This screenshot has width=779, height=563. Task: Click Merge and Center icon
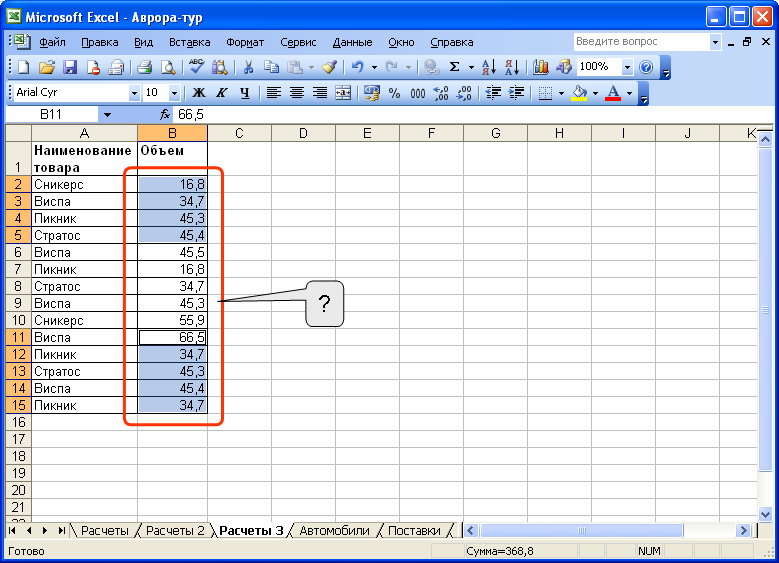point(343,93)
